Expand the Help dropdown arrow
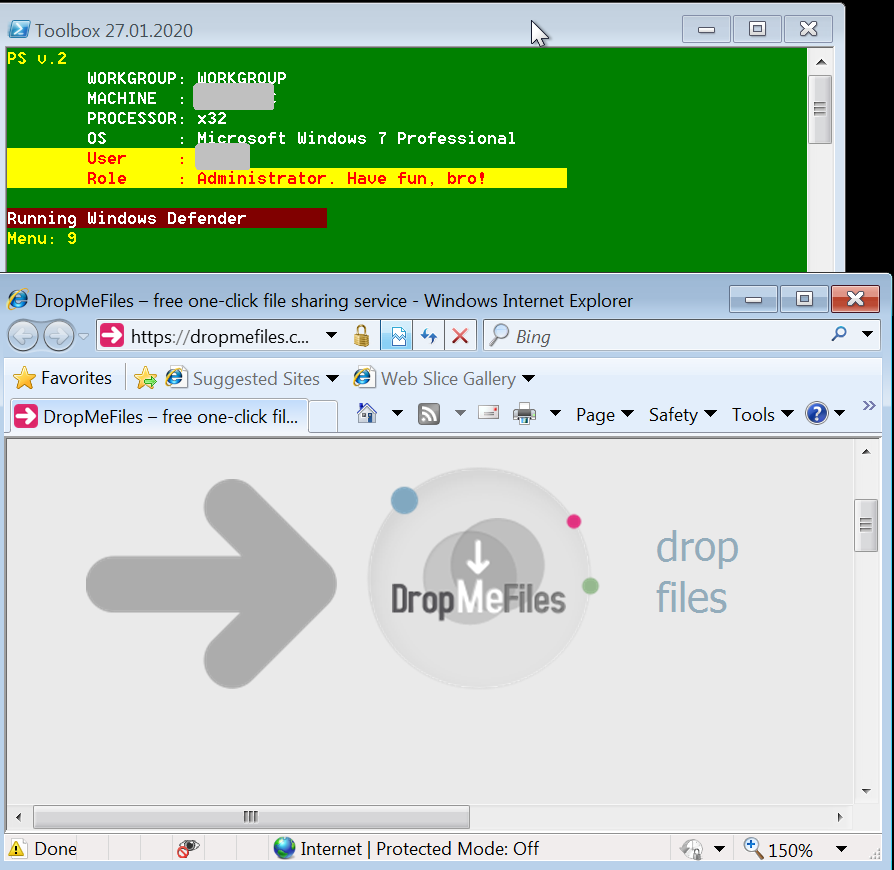This screenshot has width=894, height=870. (x=839, y=413)
